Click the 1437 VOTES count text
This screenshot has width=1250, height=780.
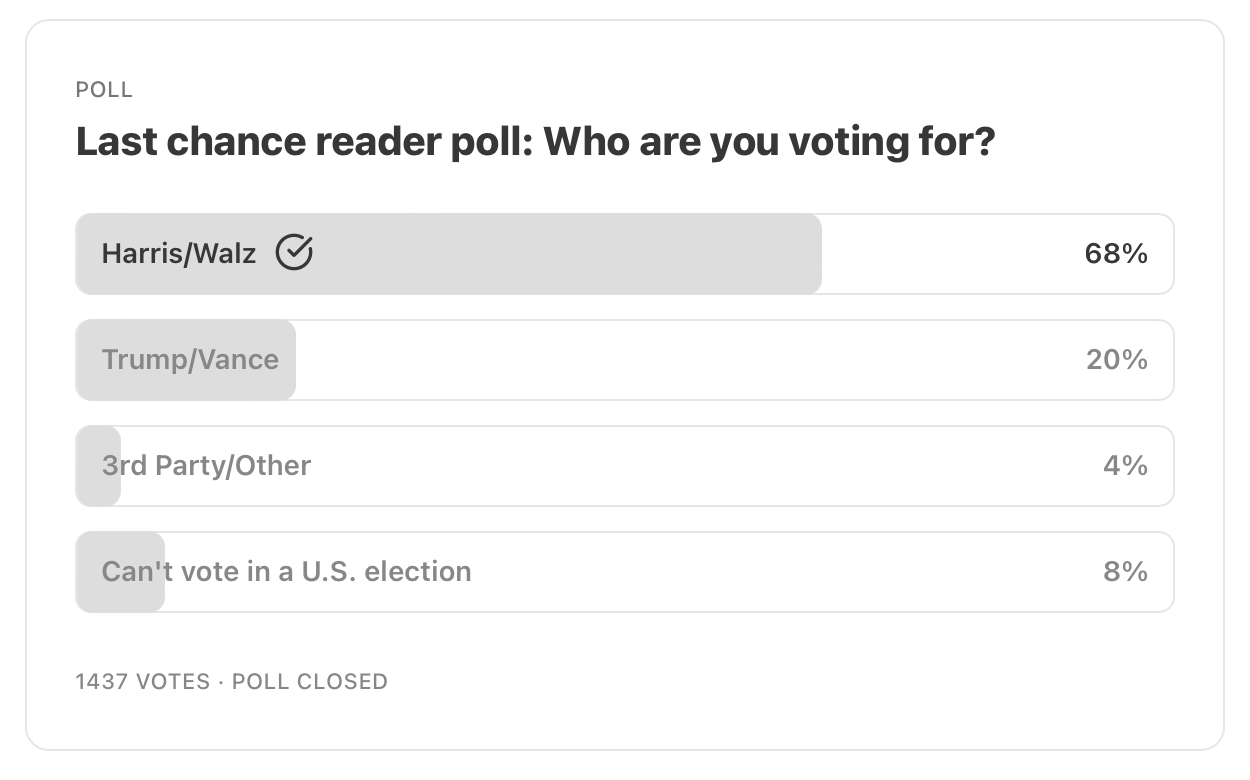tap(143, 682)
